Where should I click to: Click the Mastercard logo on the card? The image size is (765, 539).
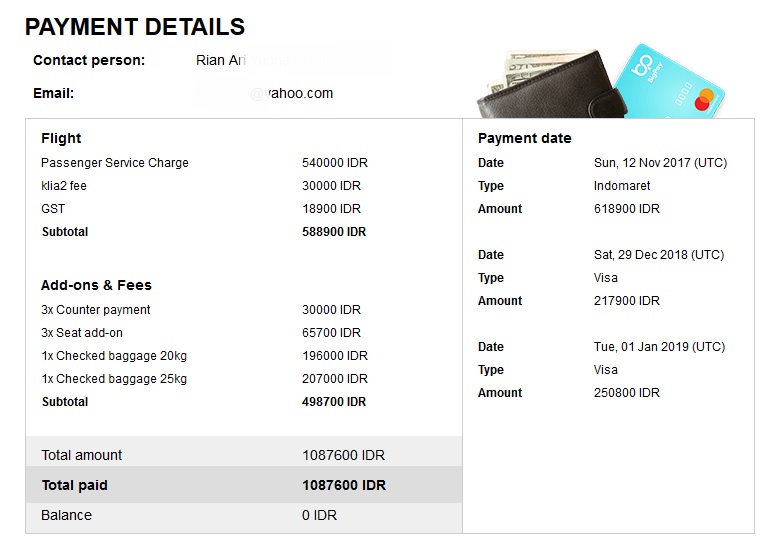pyautogui.click(x=704, y=97)
